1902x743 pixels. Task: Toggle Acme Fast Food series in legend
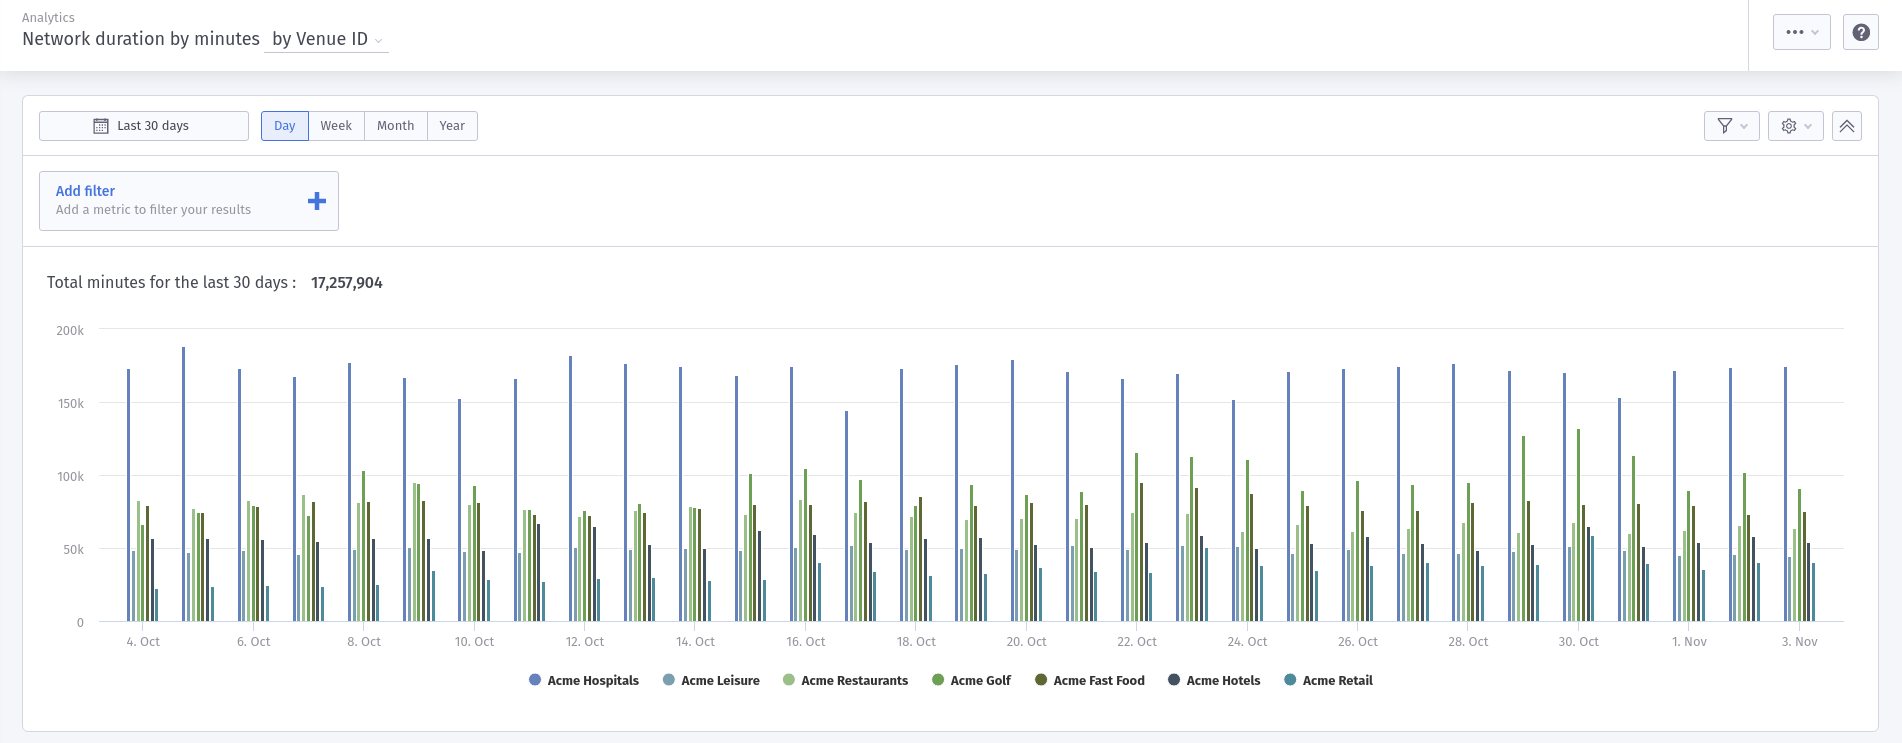click(x=1090, y=680)
